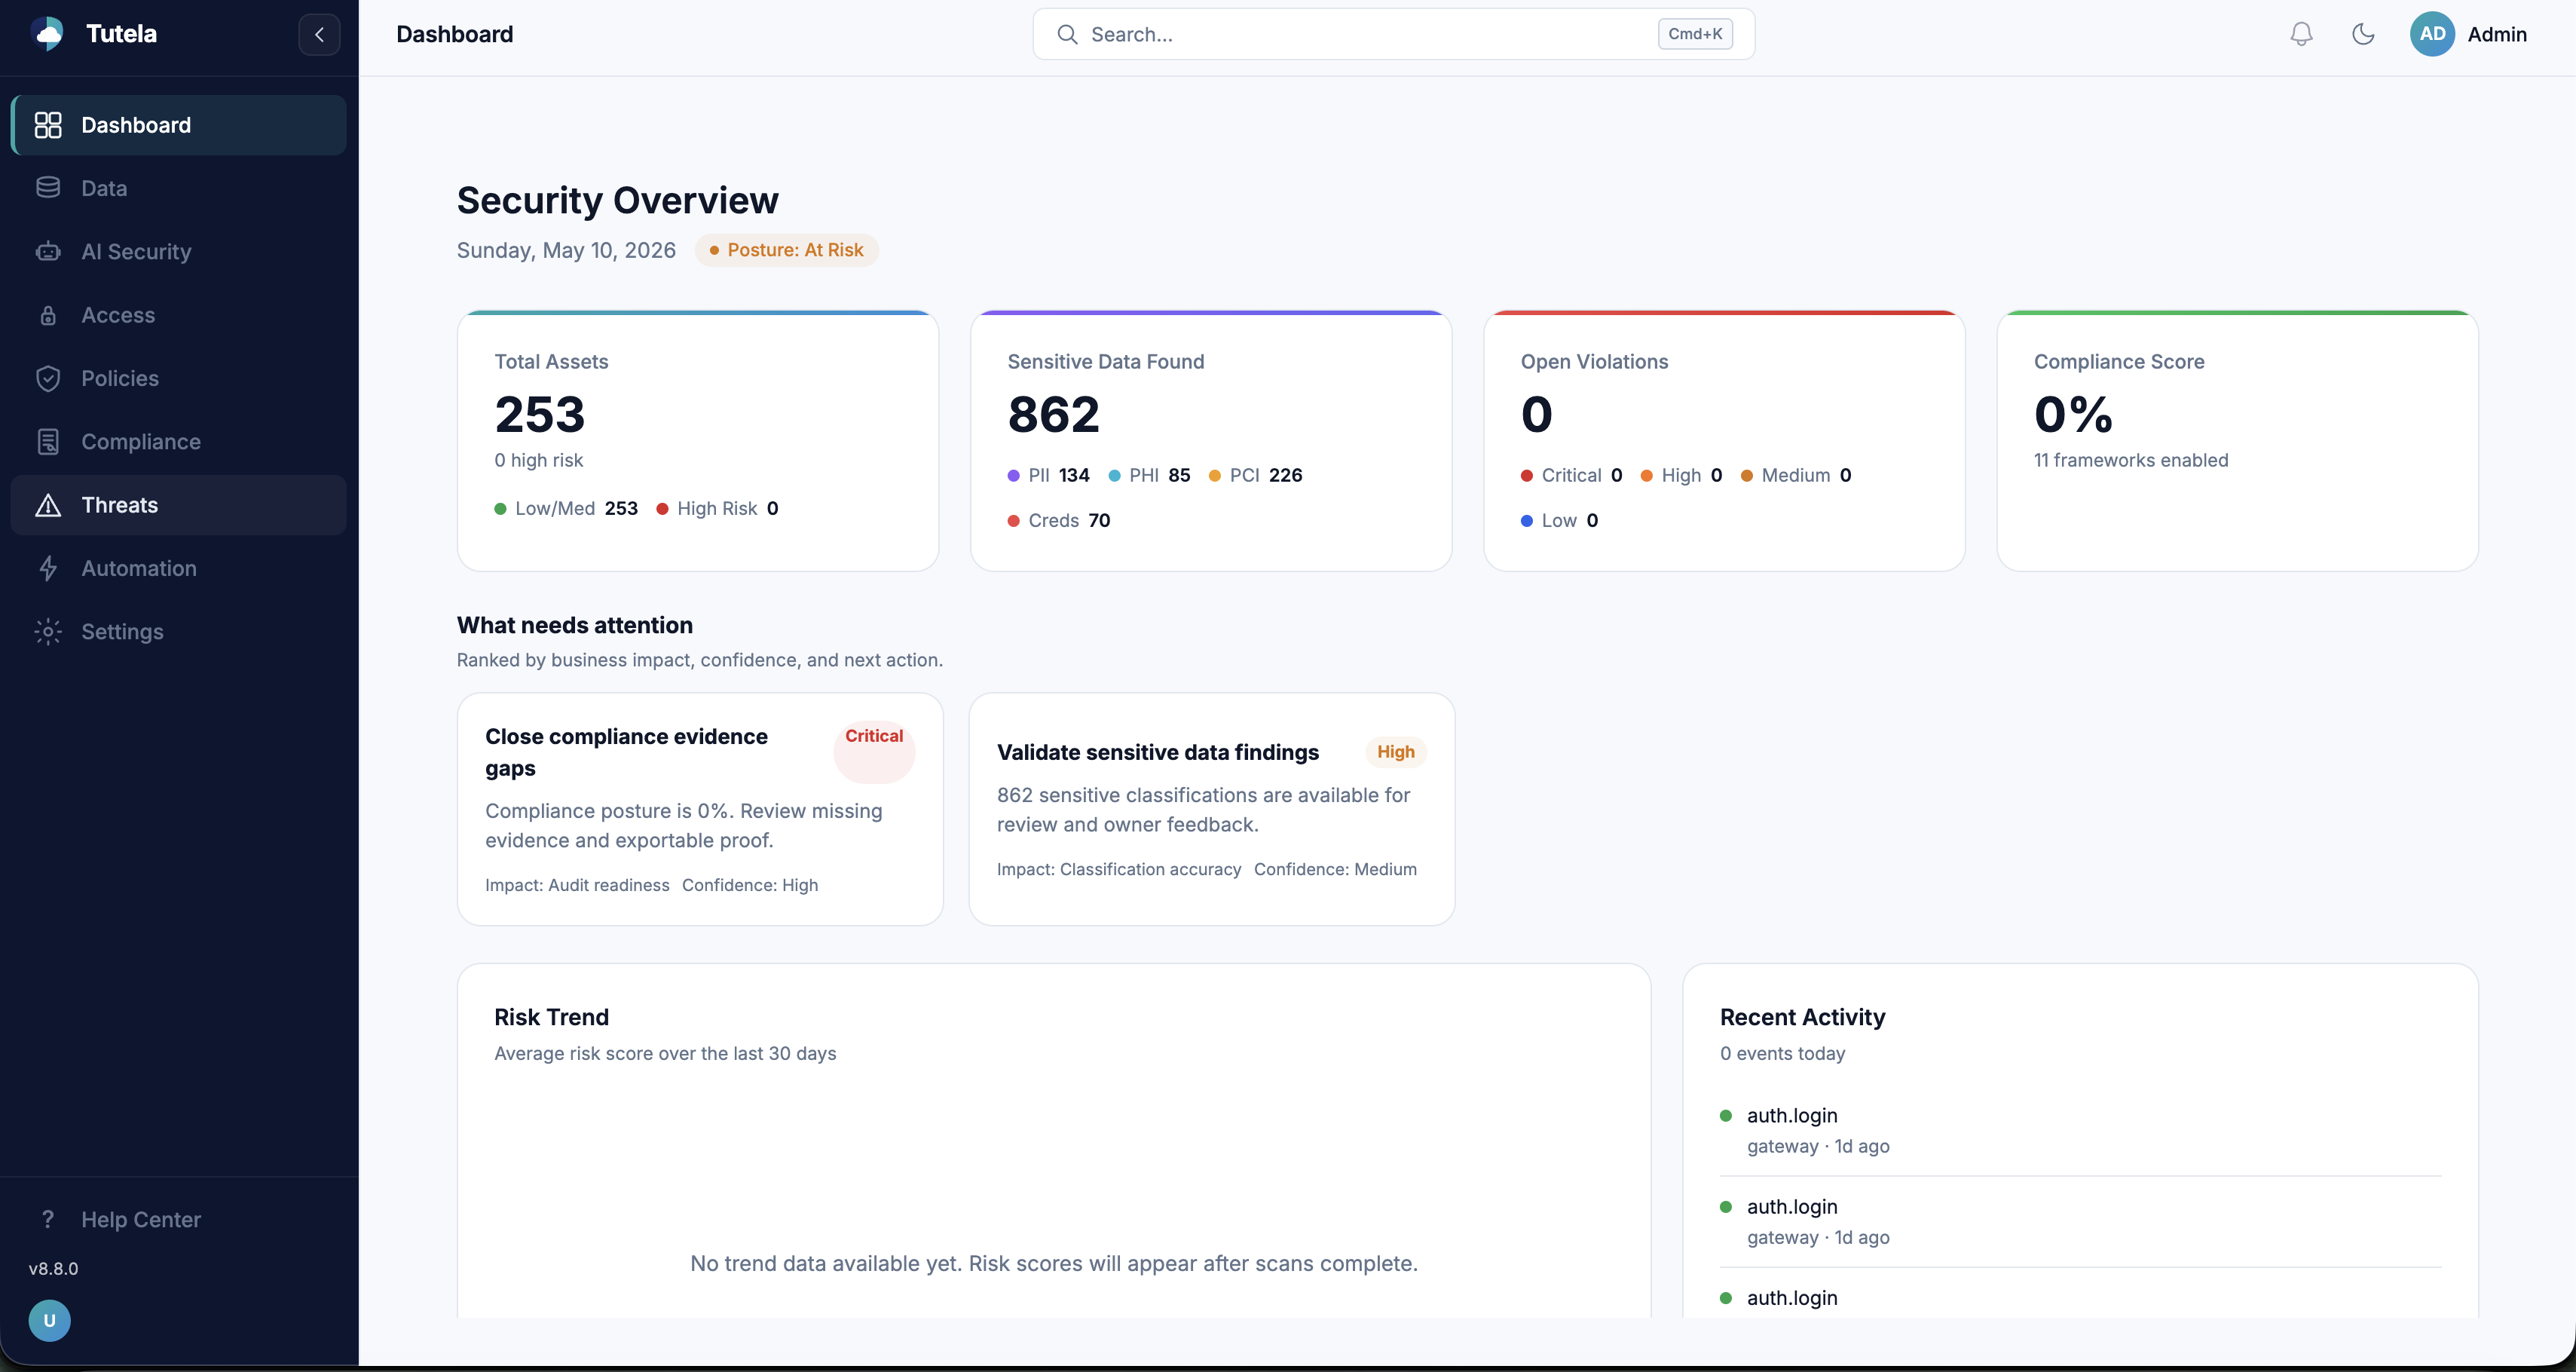Open the Threats menu label
This screenshot has width=2576, height=1372.
coord(120,505)
